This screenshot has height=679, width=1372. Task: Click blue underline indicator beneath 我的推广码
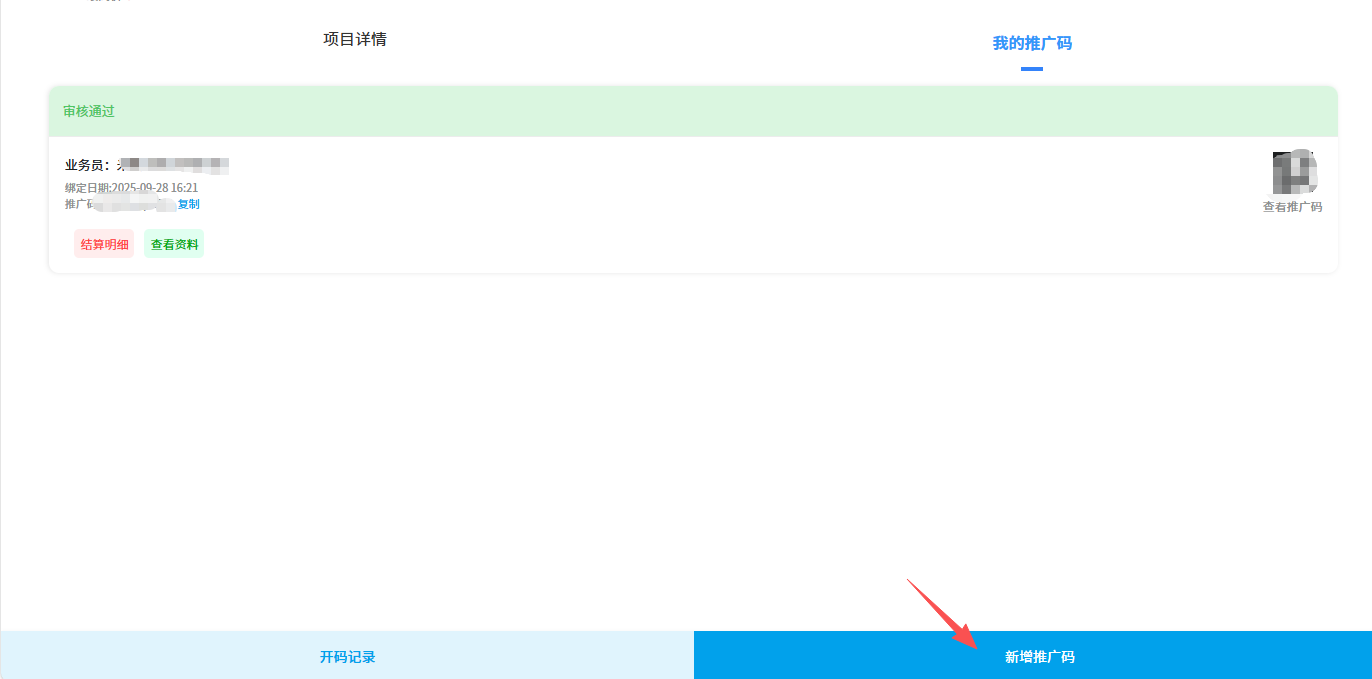point(1031,69)
